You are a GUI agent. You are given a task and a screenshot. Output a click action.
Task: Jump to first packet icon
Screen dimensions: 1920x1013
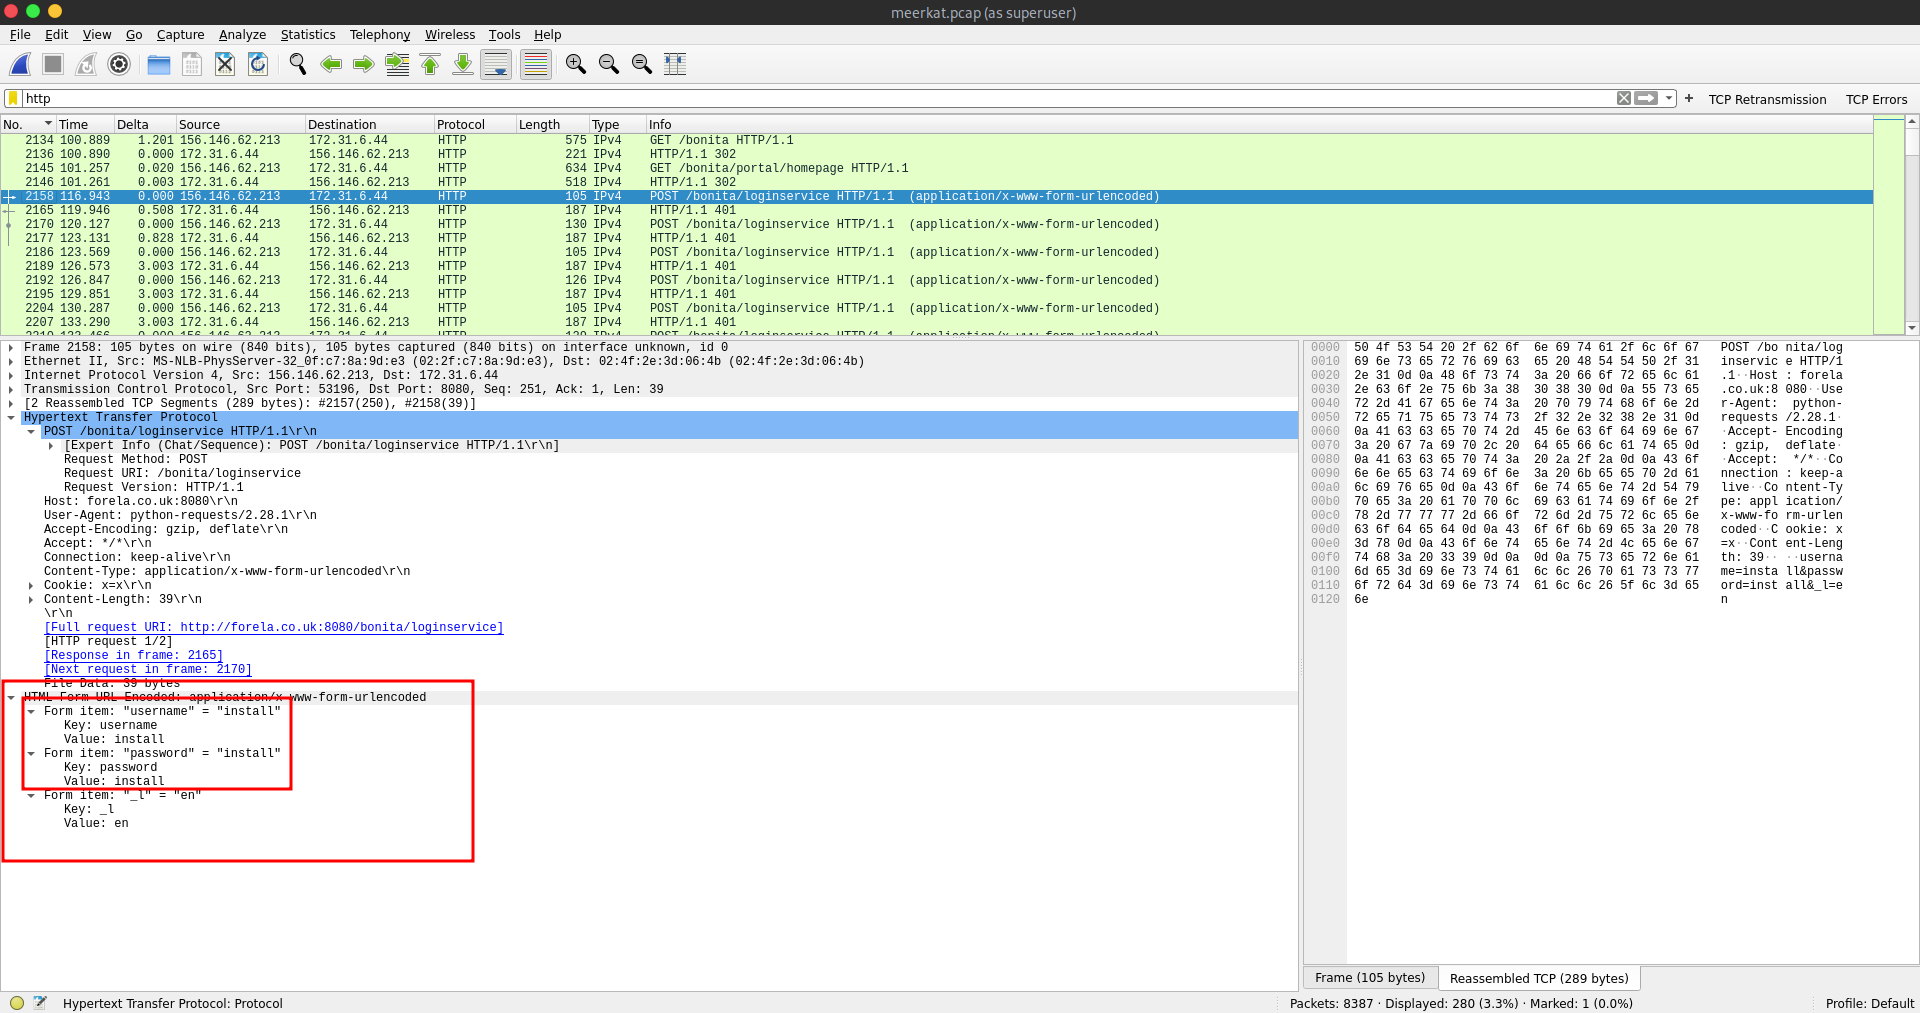click(430, 64)
